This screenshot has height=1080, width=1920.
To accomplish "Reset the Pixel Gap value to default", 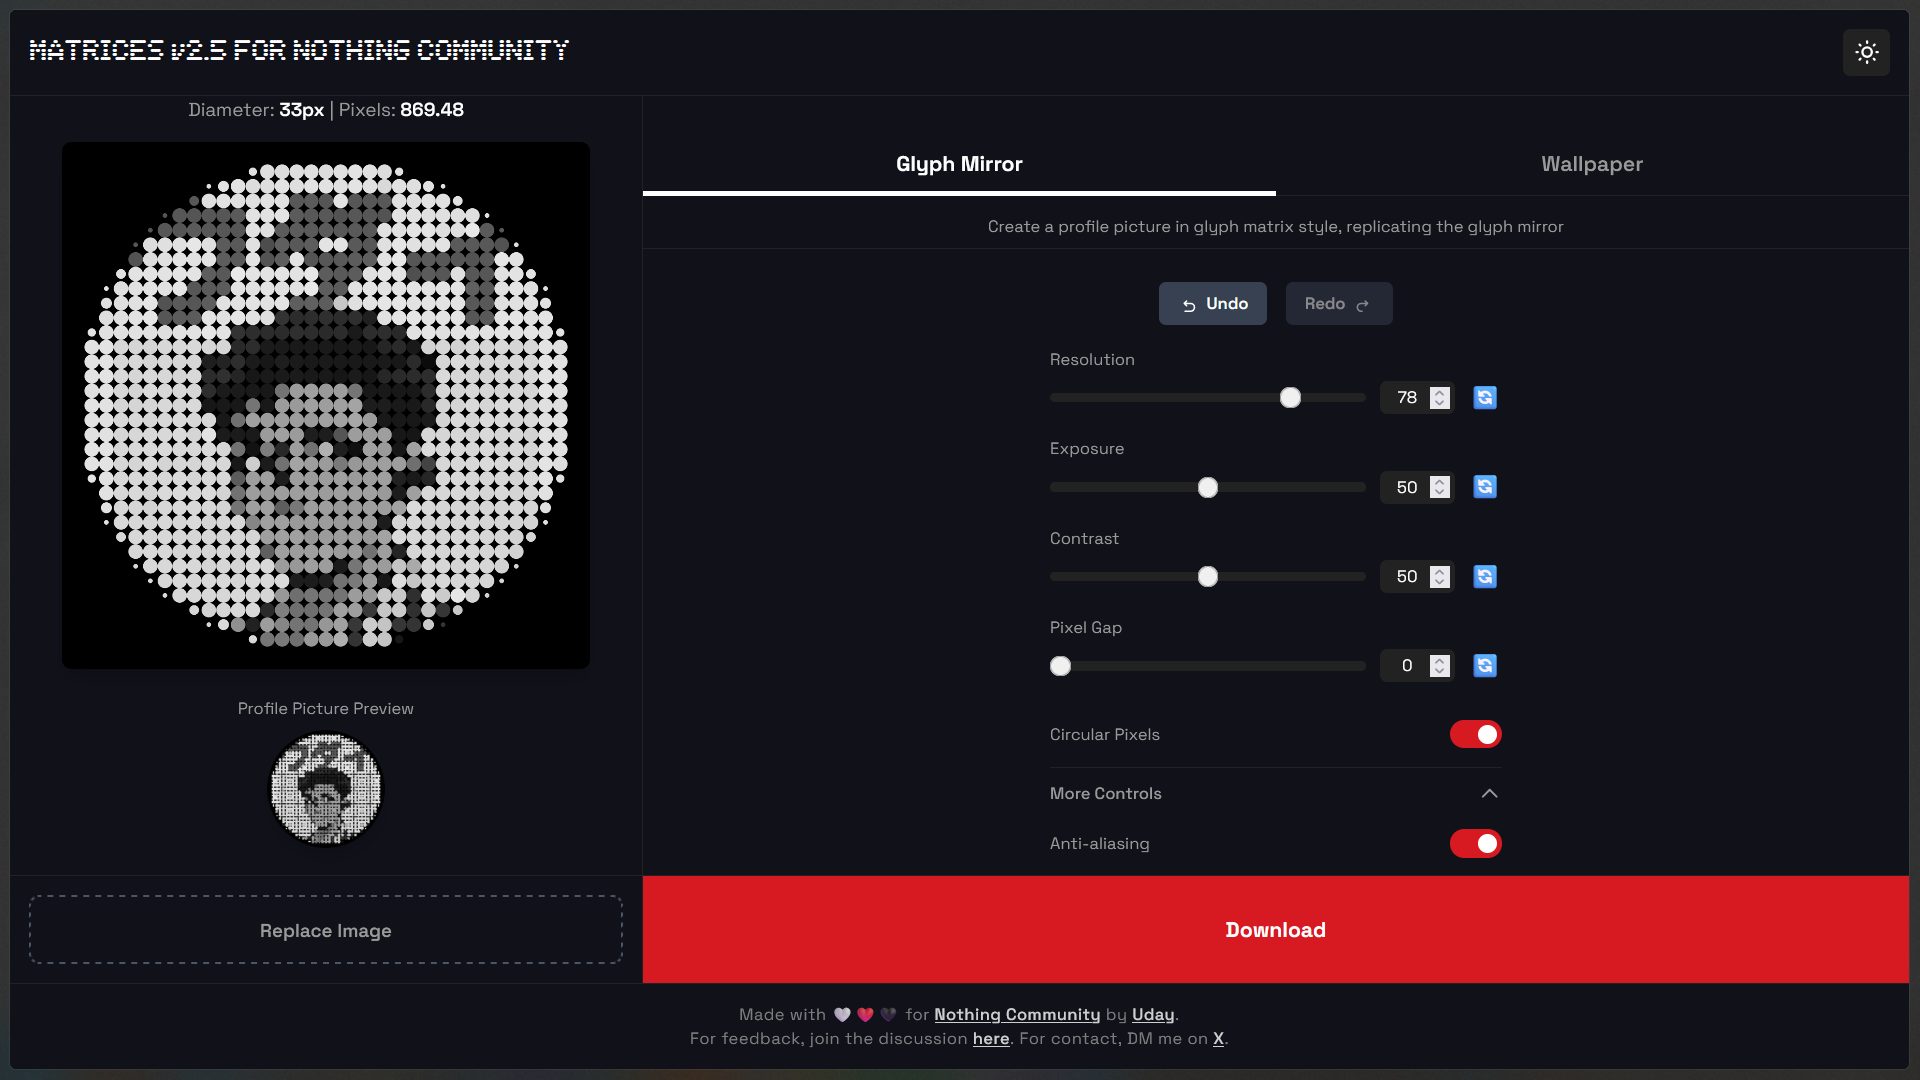I will [1484, 666].
